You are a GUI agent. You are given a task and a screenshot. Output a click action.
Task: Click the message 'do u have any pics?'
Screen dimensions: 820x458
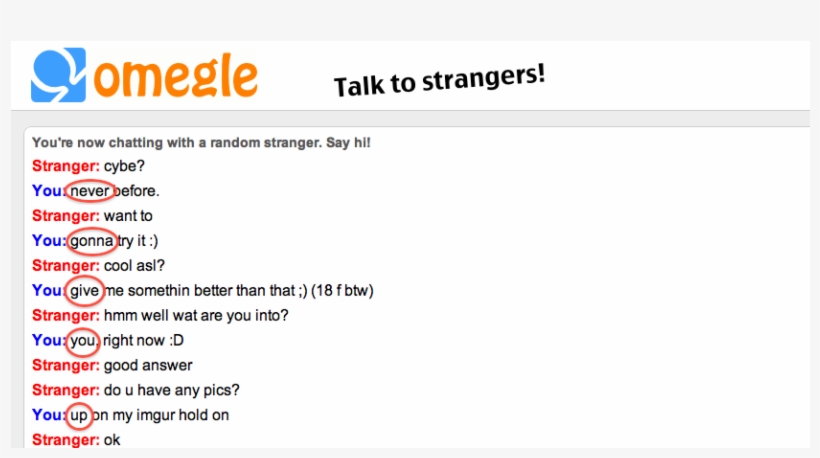point(171,390)
